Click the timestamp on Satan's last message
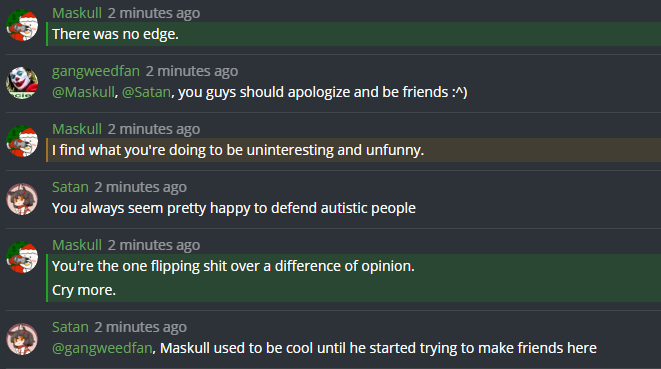The width and height of the screenshot is (661, 369). coord(140,327)
